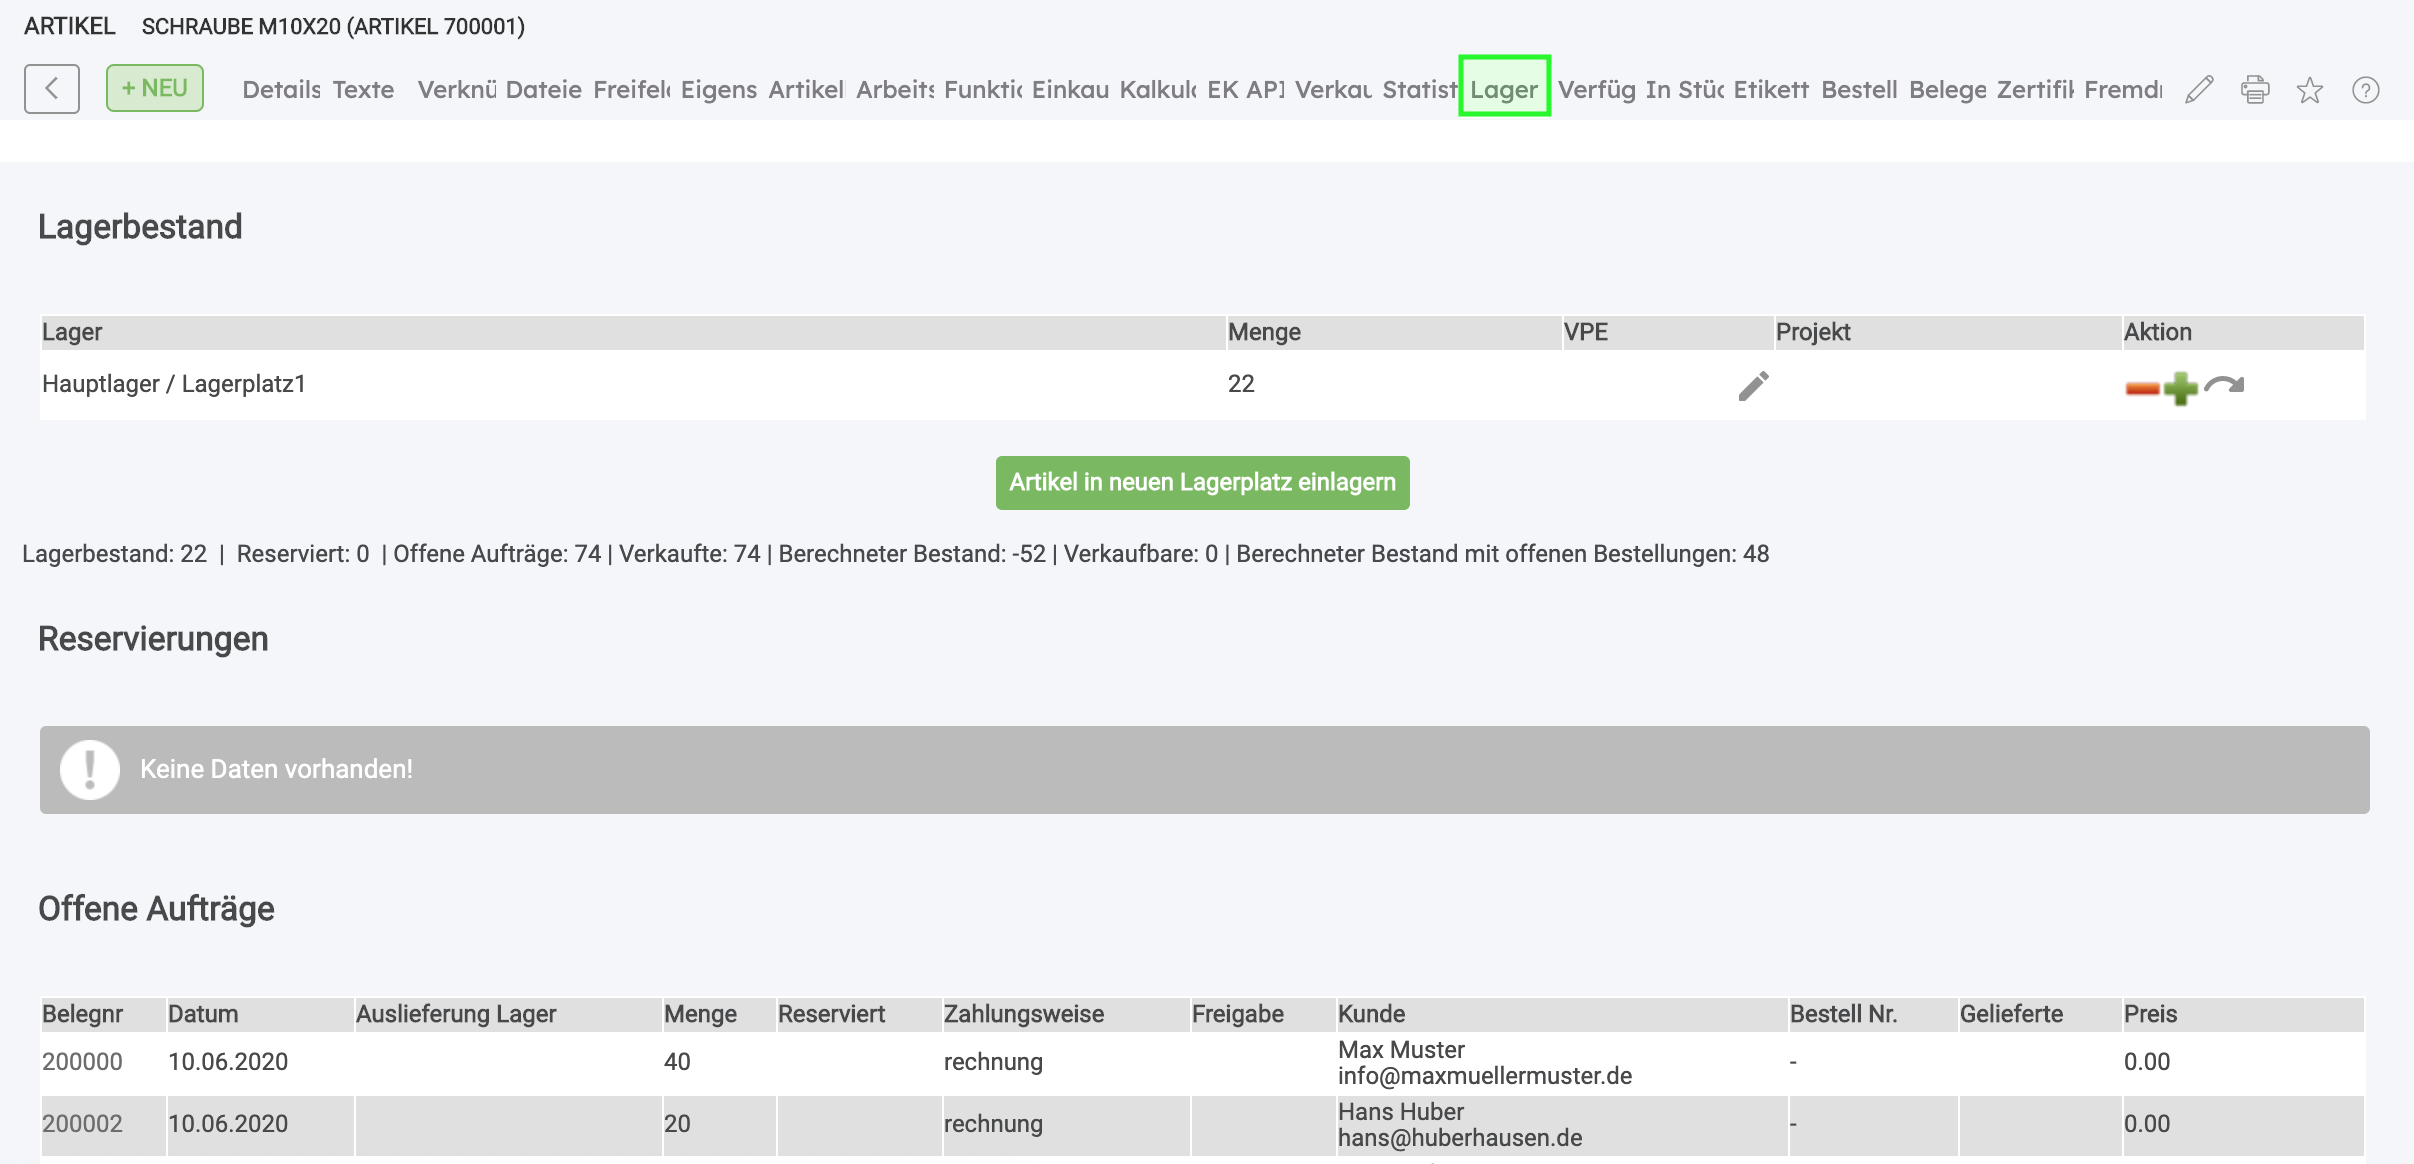Switch to the Details tab

[281, 90]
